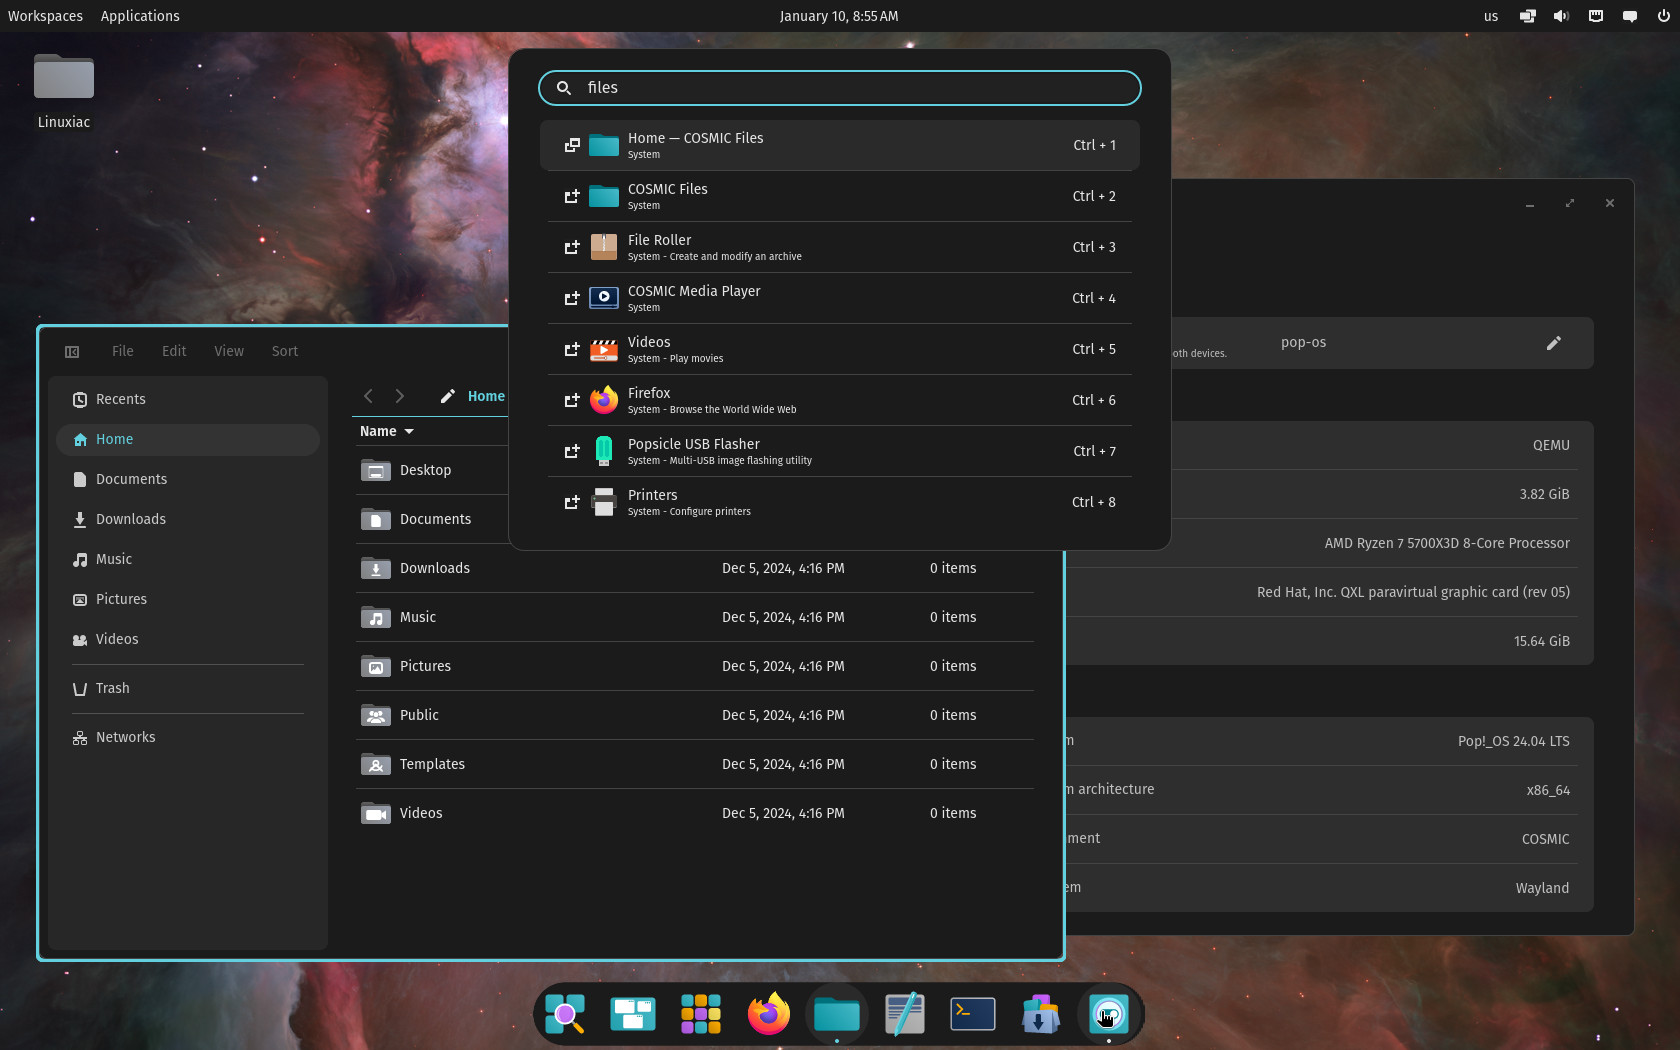Click the Wayland value in Settings
1680x1050 pixels.
1542,888
